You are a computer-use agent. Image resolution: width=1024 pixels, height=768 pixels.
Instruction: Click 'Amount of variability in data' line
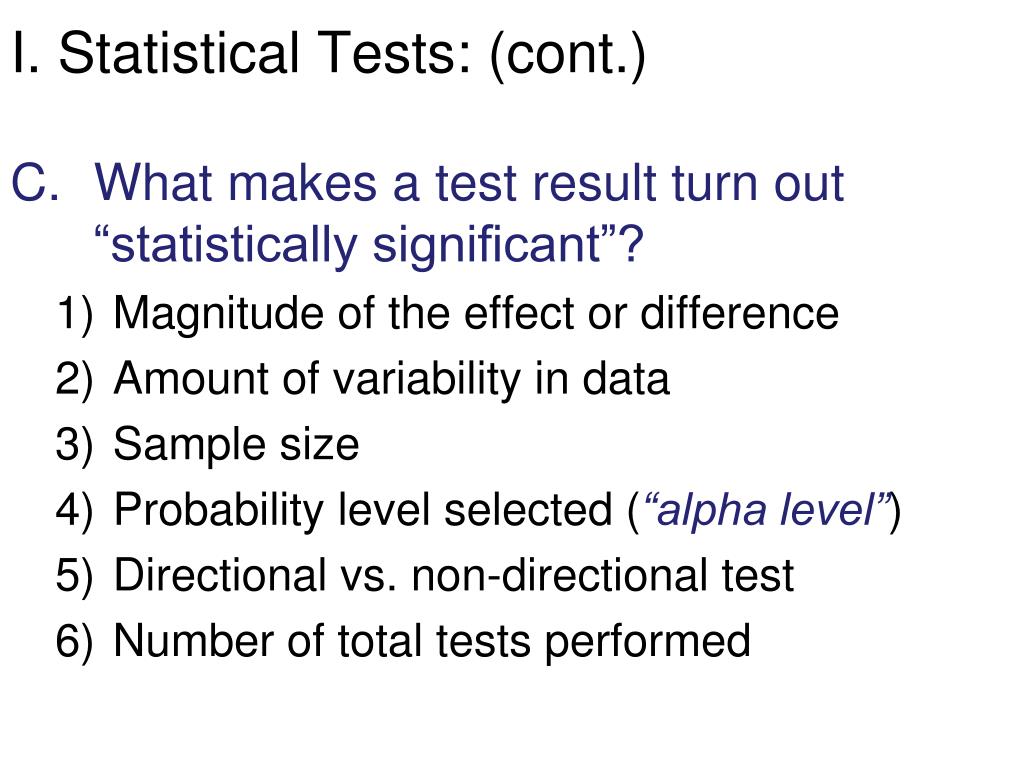[x=392, y=379]
